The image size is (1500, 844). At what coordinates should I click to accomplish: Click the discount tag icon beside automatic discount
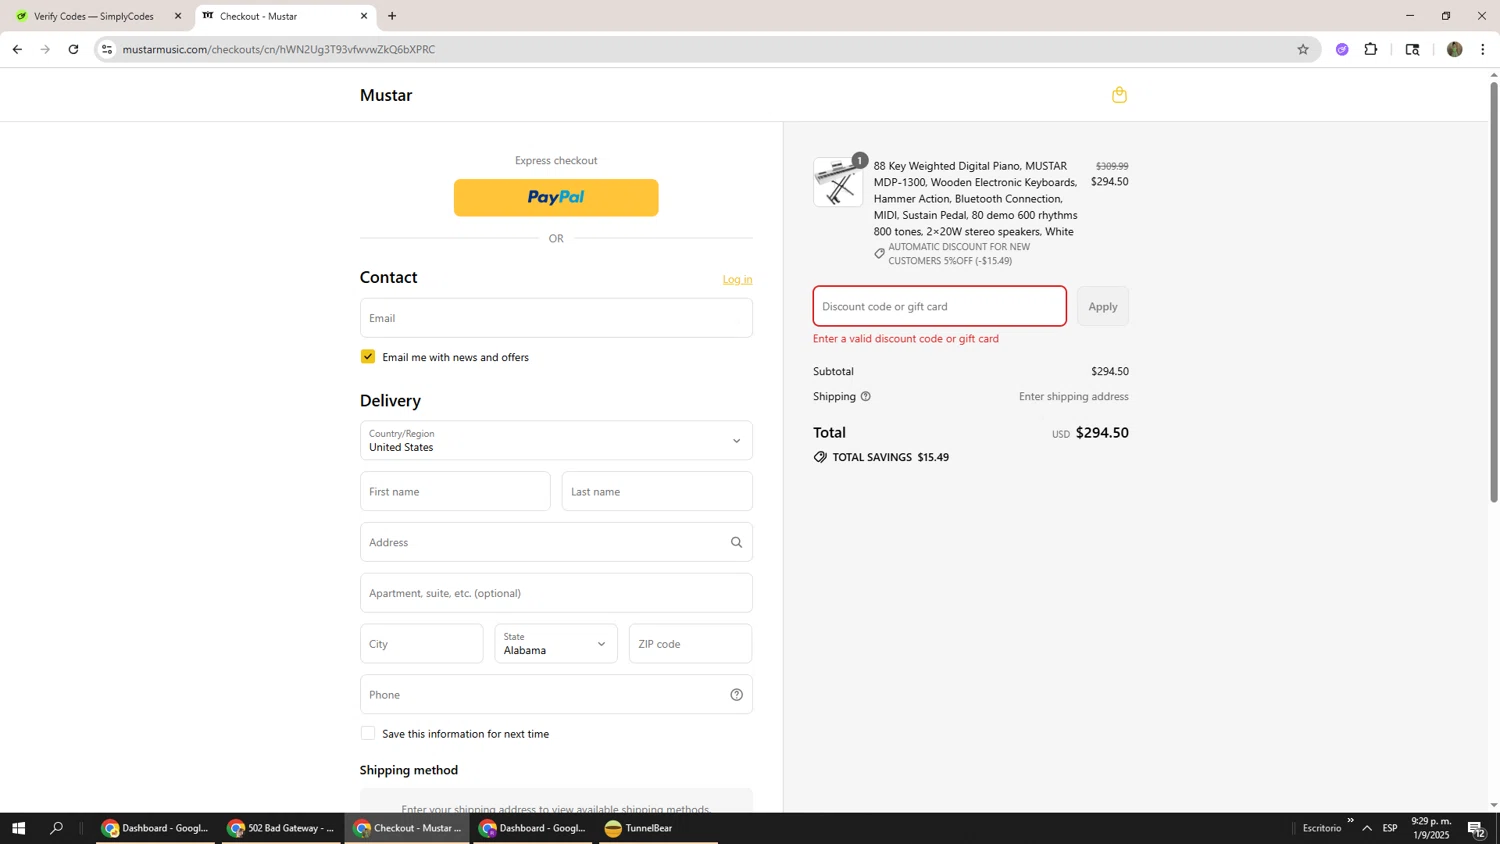879,254
